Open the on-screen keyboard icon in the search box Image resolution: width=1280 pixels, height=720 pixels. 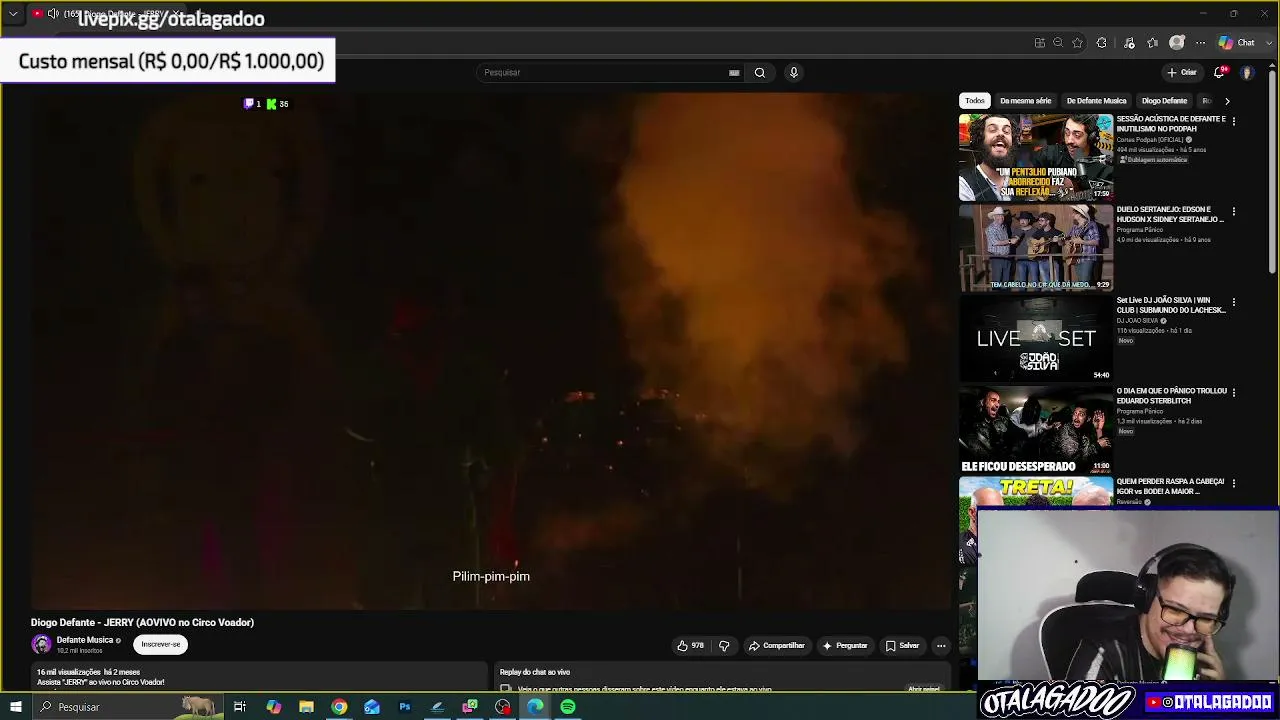(734, 72)
